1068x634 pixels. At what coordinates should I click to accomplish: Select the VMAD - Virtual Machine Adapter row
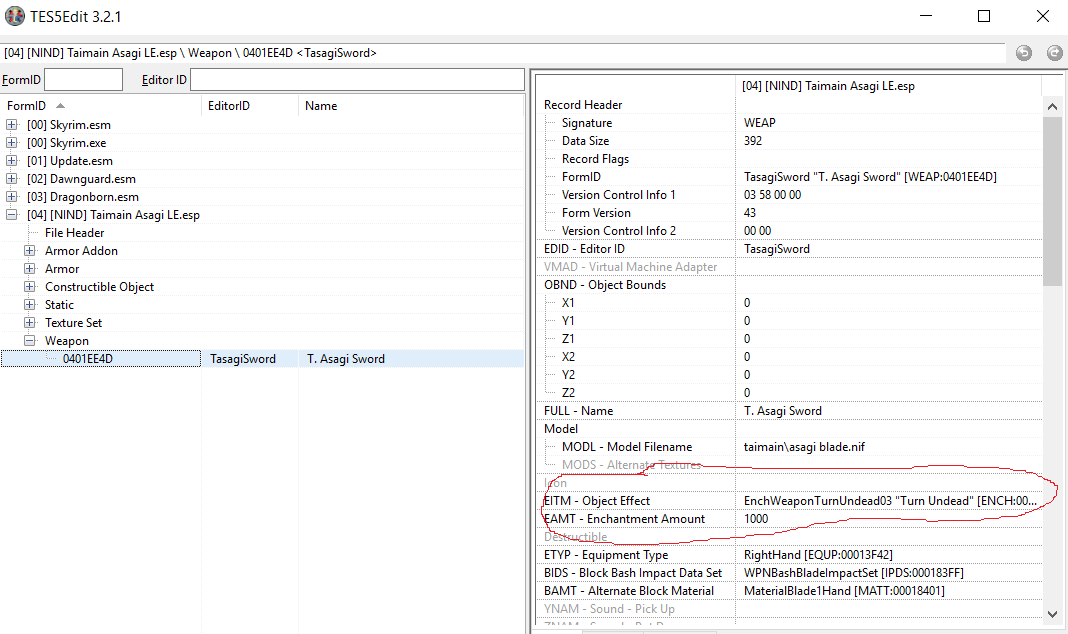(x=788, y=267)
